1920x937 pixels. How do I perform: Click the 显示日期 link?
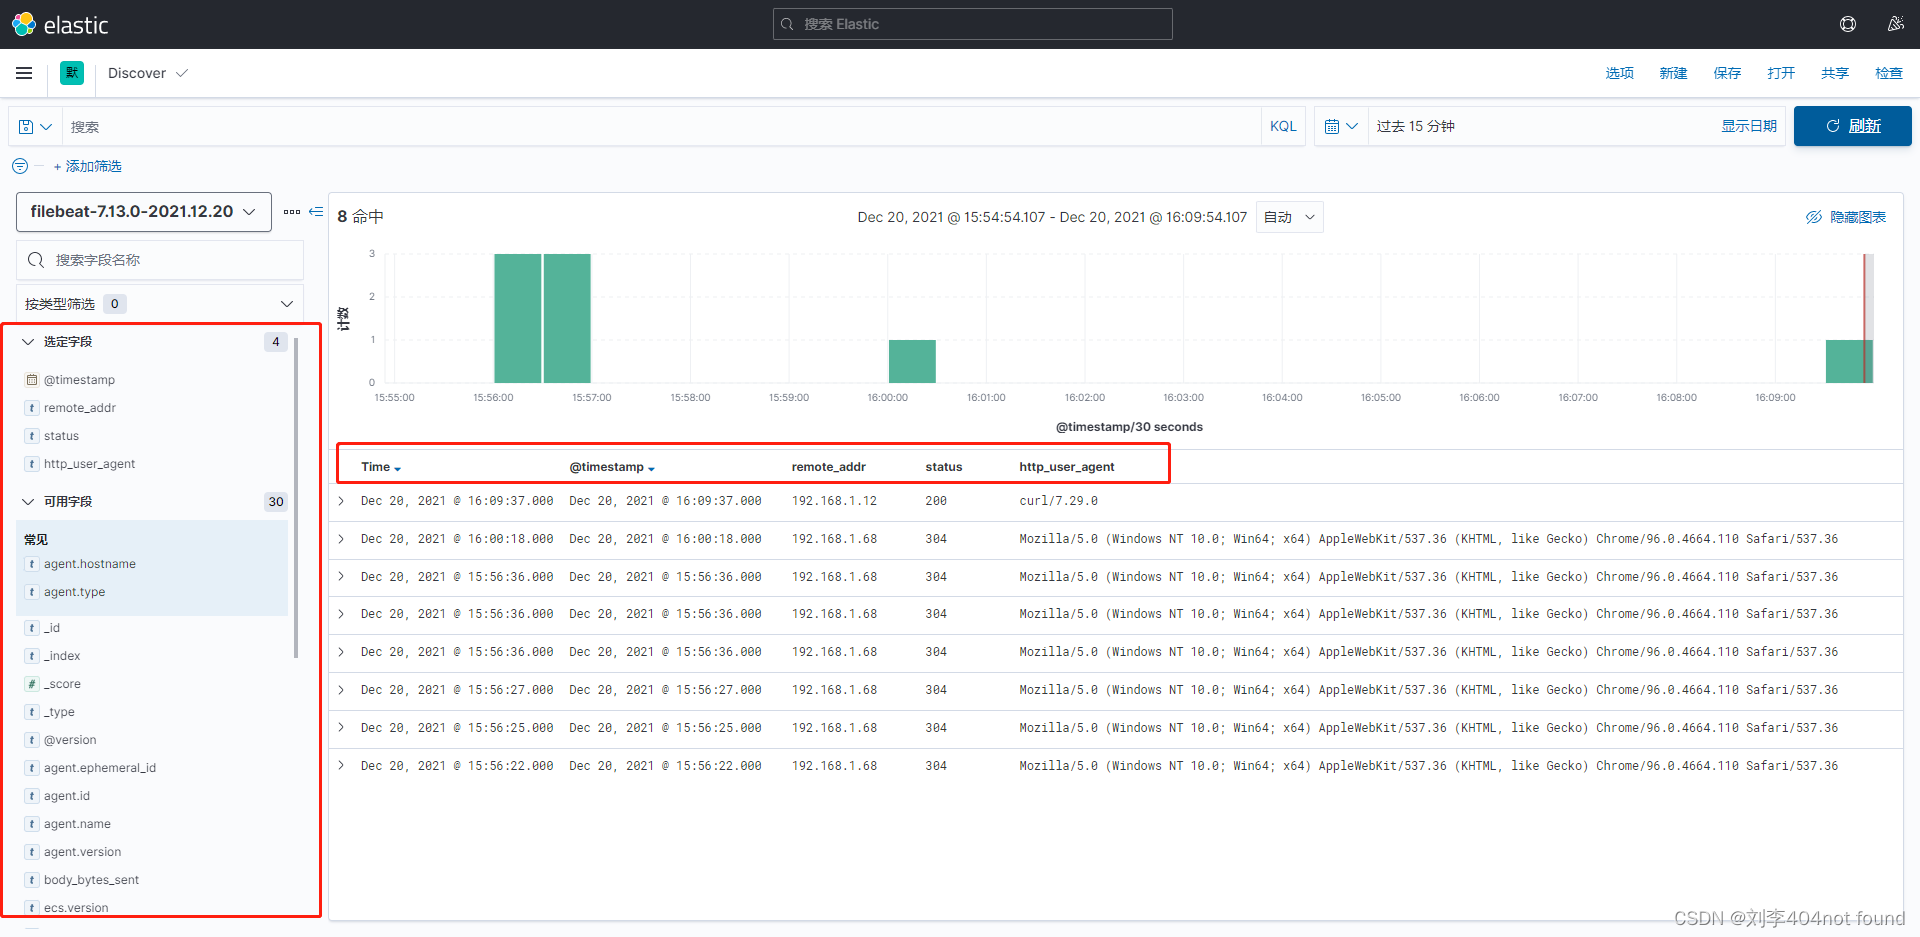(1748, 126)
